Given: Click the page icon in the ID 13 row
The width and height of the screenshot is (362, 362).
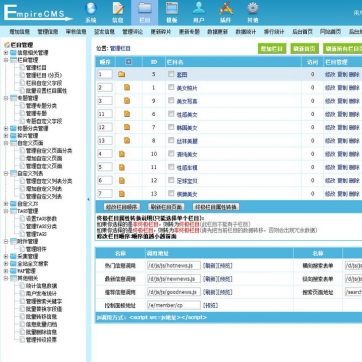Looking at the screenshot, I should tap(122, 194).
